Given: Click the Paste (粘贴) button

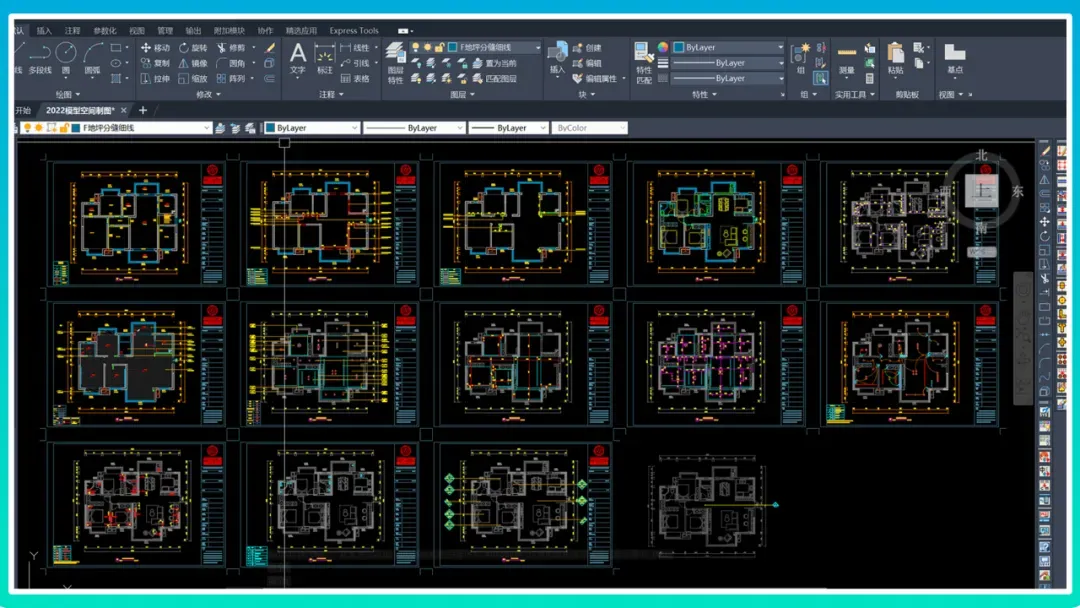Looking at the screenshot, I should coord(895,59).
